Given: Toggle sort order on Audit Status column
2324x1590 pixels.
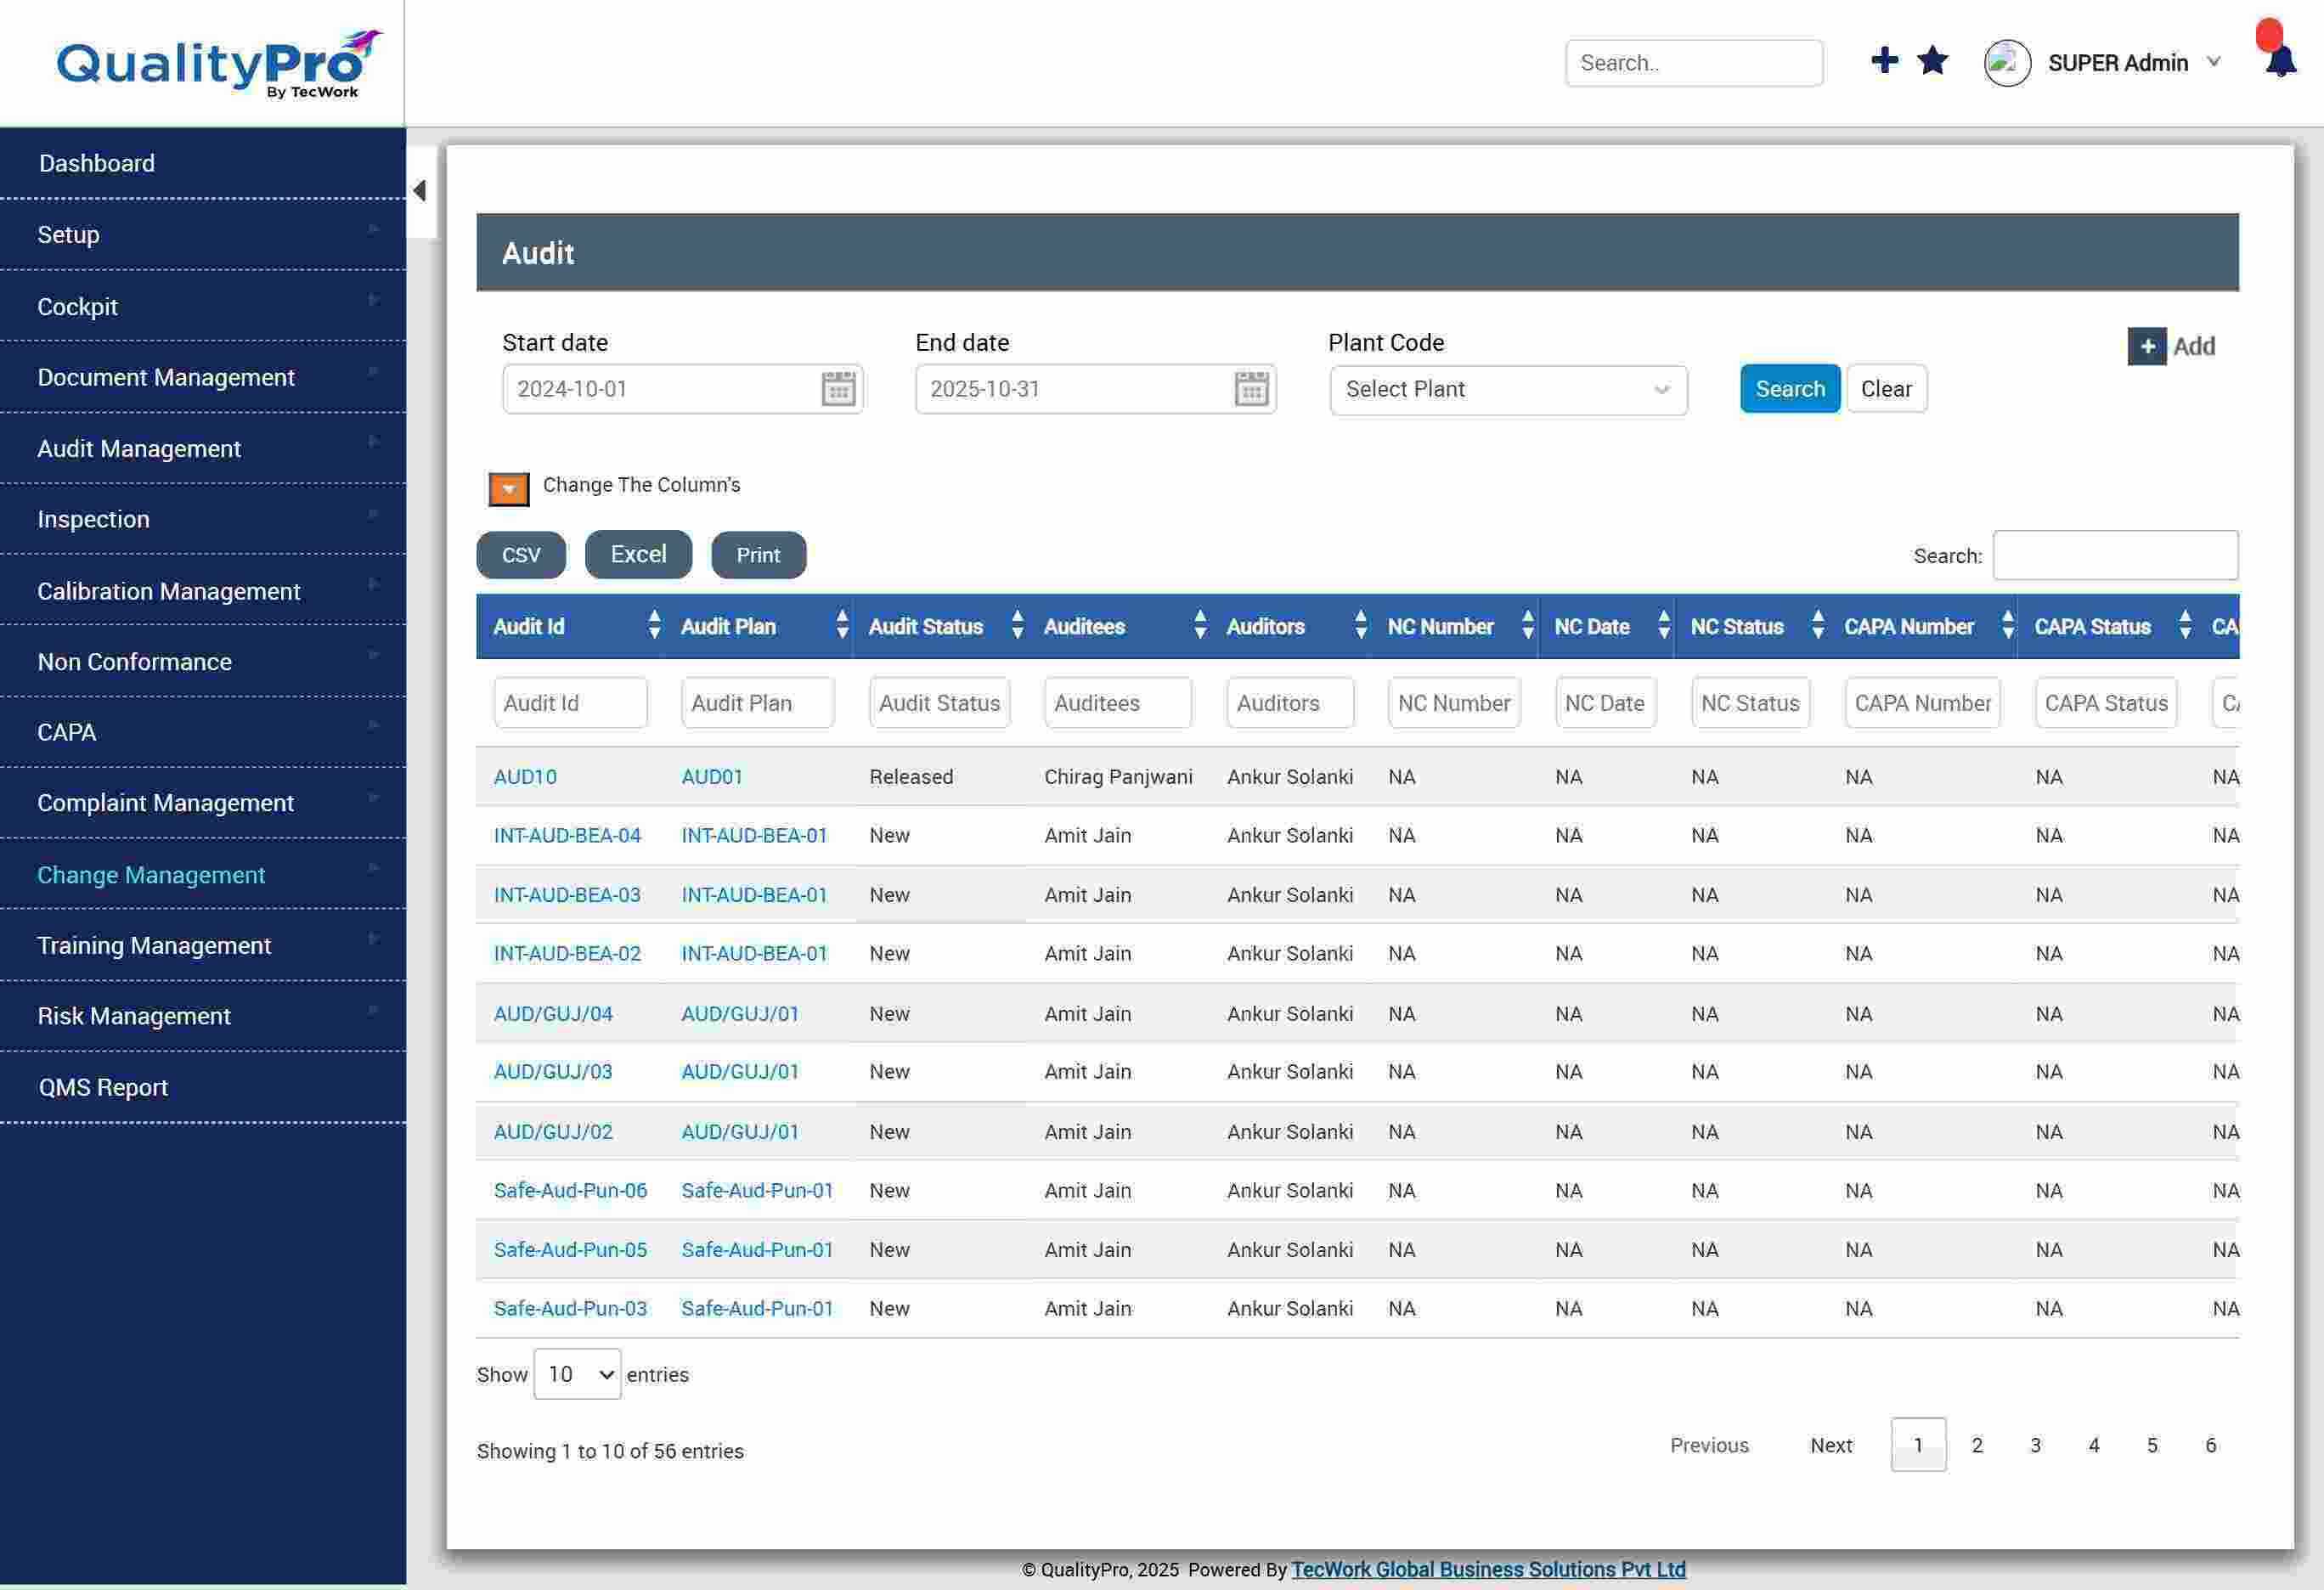Looking at the screenshot, I should click(x=1017, y=626).
